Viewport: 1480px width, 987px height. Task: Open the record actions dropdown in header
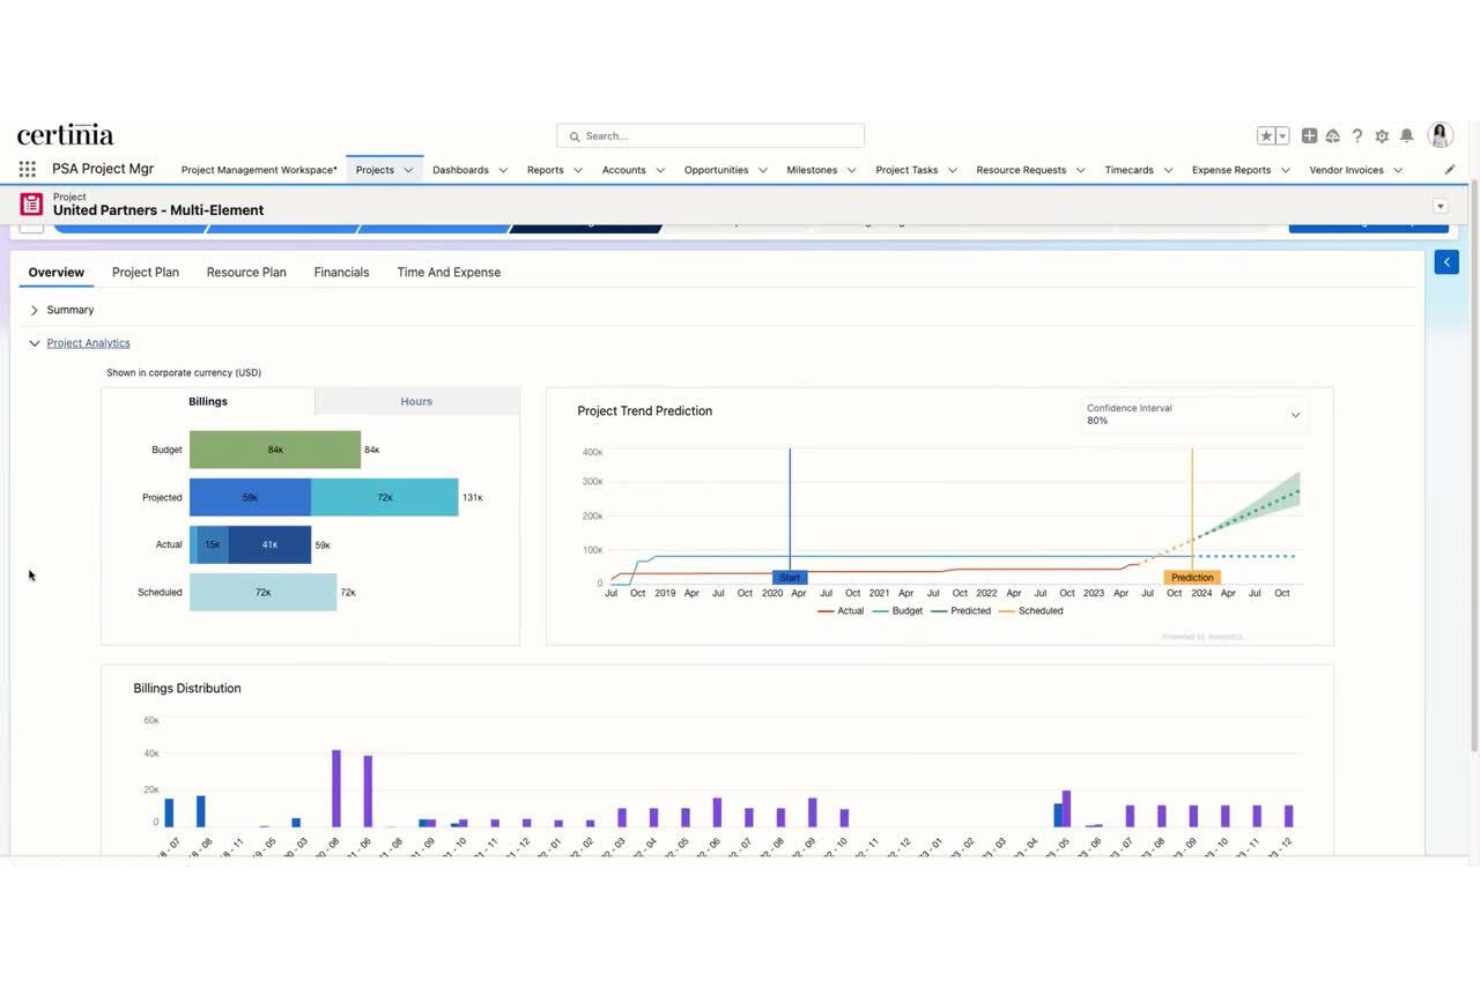pyautogui.click(x=1440, y=207)
